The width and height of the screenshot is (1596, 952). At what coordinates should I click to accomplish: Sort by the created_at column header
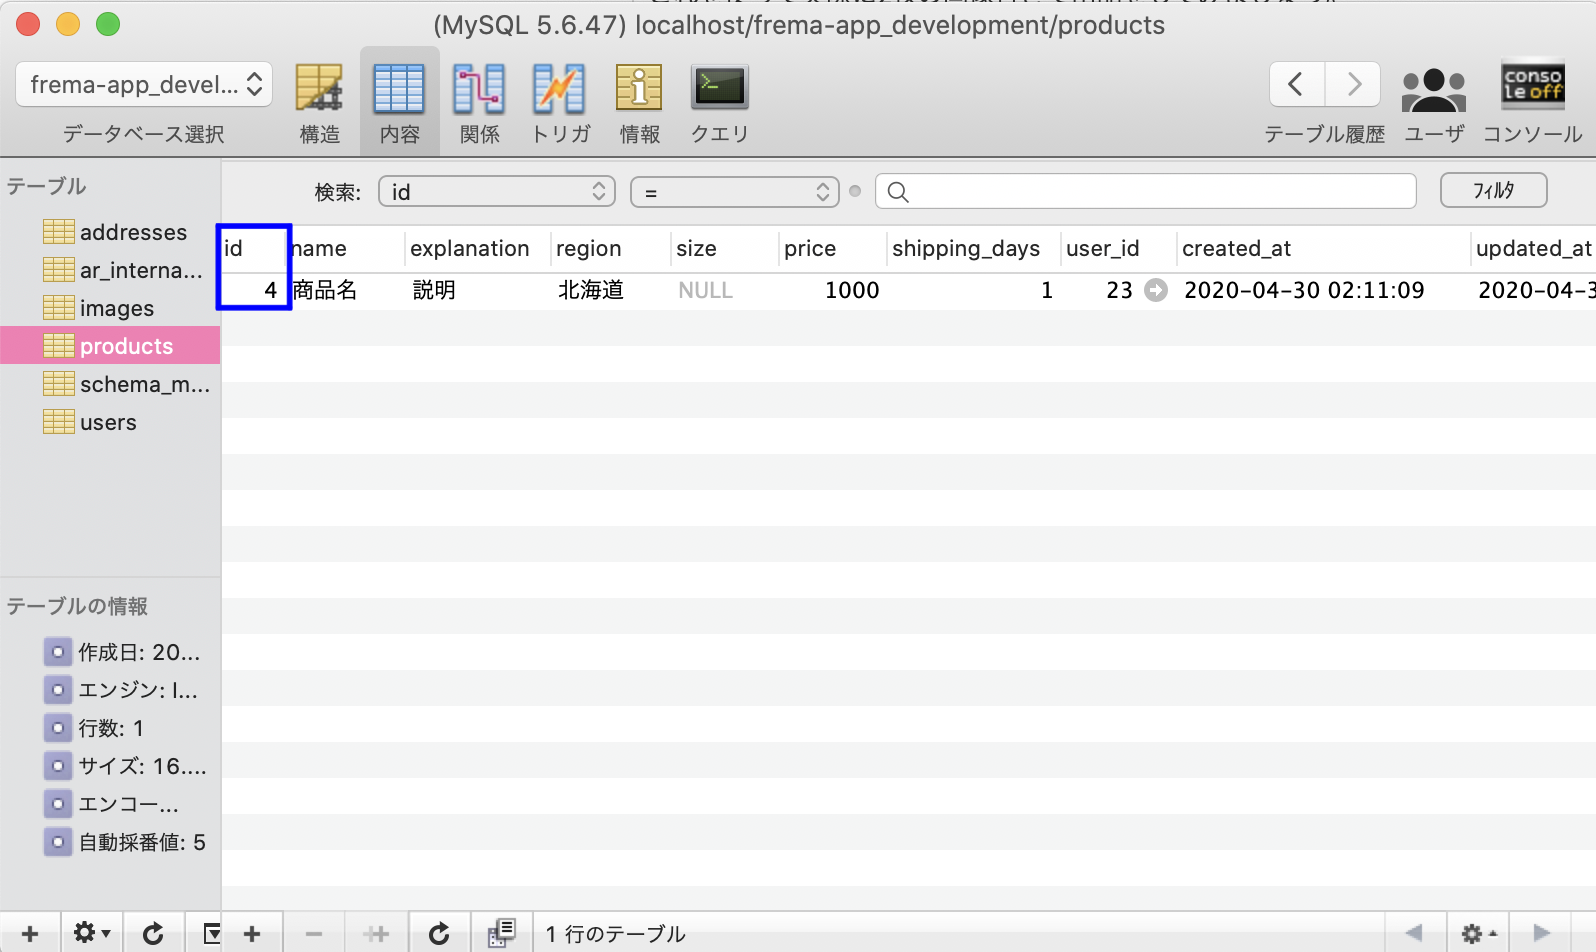point(1323,248)
